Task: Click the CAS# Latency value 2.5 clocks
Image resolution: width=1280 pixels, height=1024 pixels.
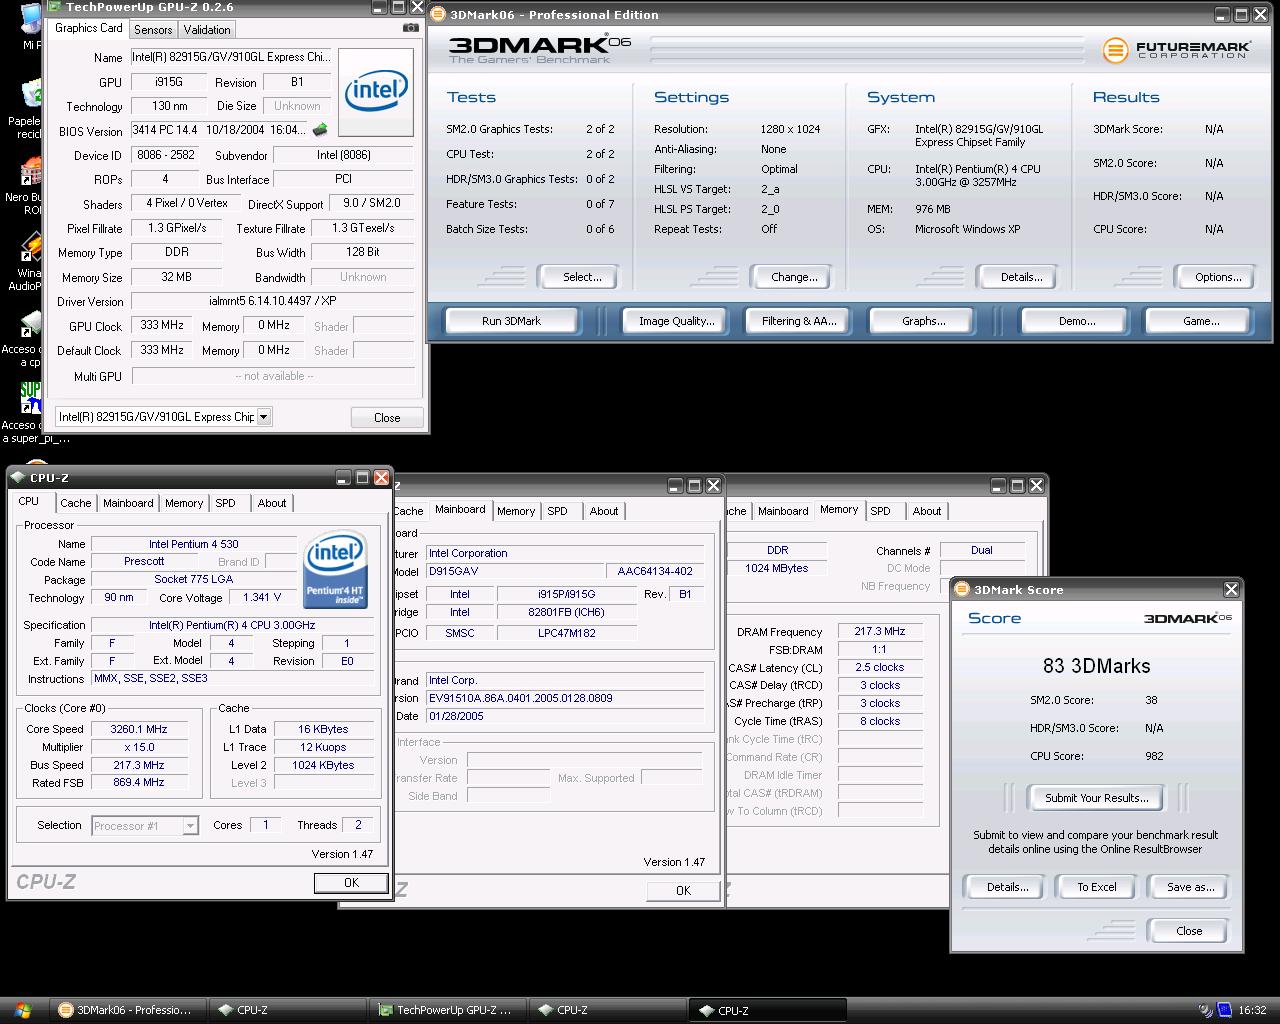Action: coord(879,667)
